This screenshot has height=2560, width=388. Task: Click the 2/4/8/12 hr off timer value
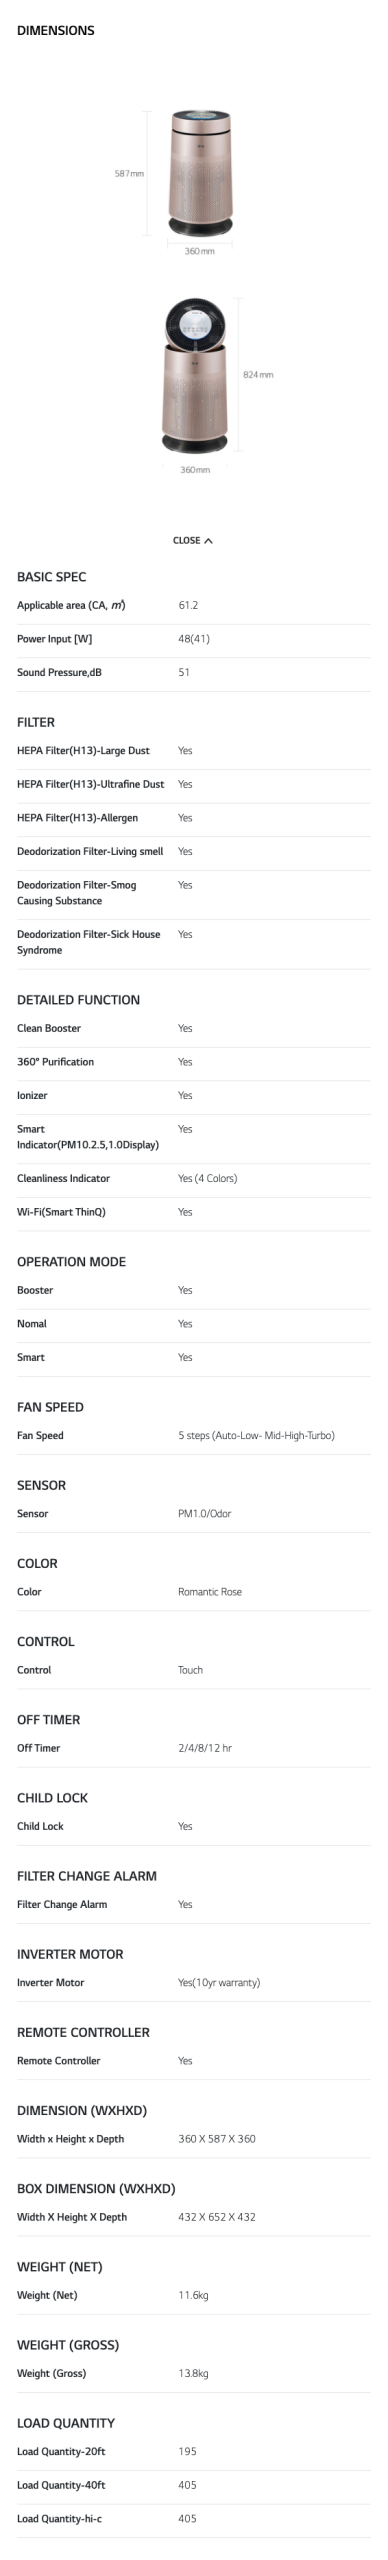(205, 1748)
